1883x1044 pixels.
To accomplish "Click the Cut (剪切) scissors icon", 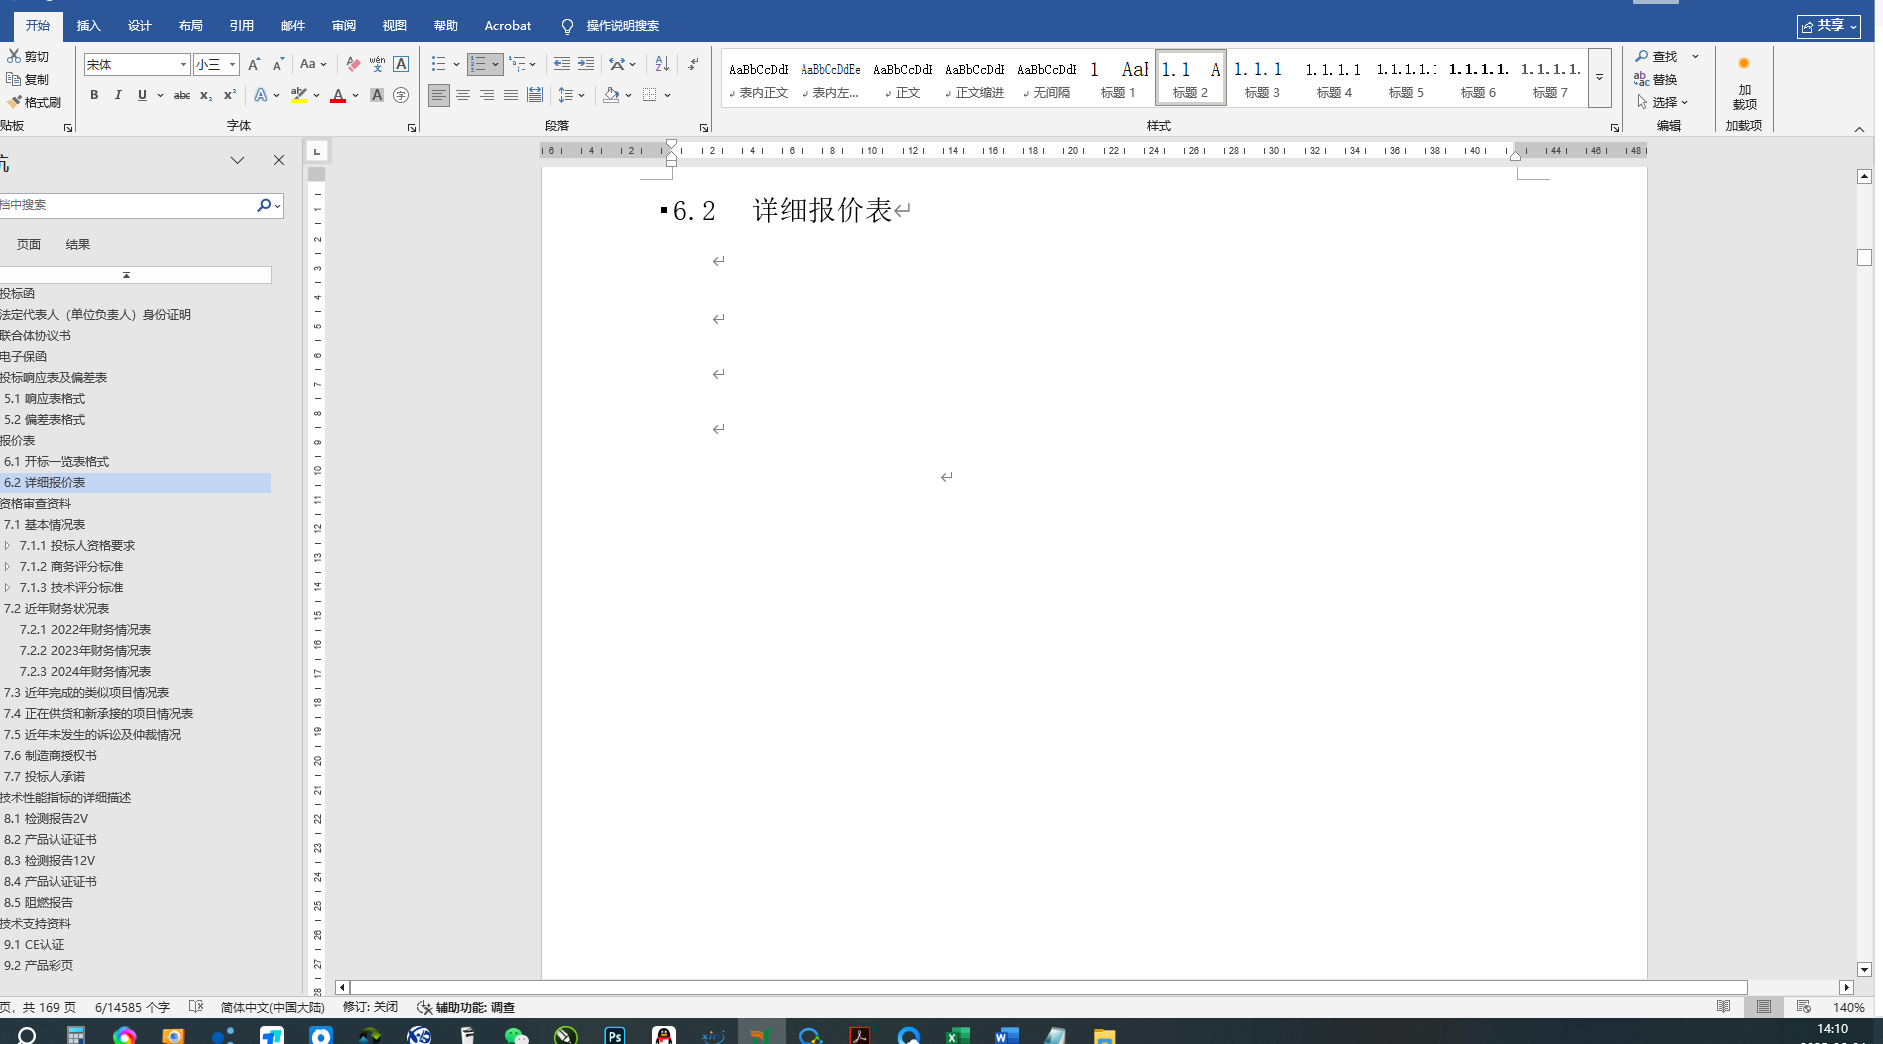I will [14, 56].
